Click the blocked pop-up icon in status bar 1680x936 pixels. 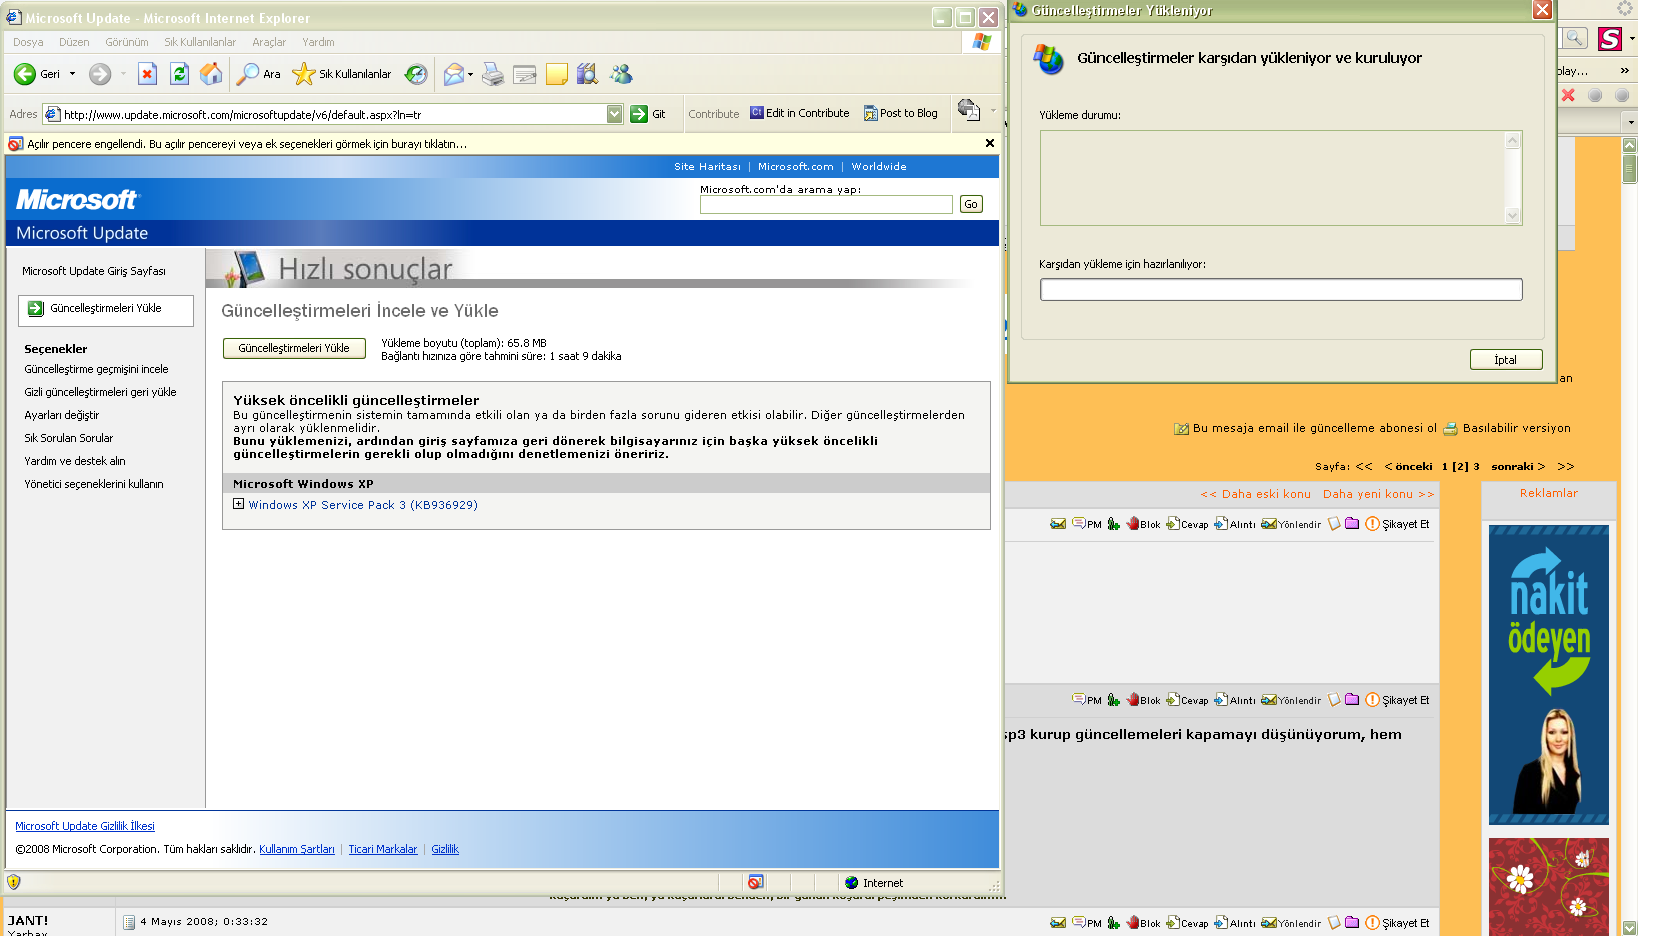click(756, 882)
